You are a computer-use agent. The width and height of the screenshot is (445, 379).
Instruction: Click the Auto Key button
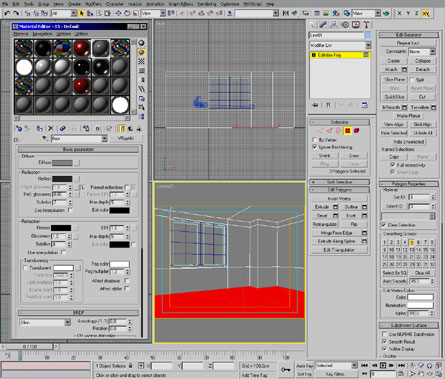click(305, 366)
